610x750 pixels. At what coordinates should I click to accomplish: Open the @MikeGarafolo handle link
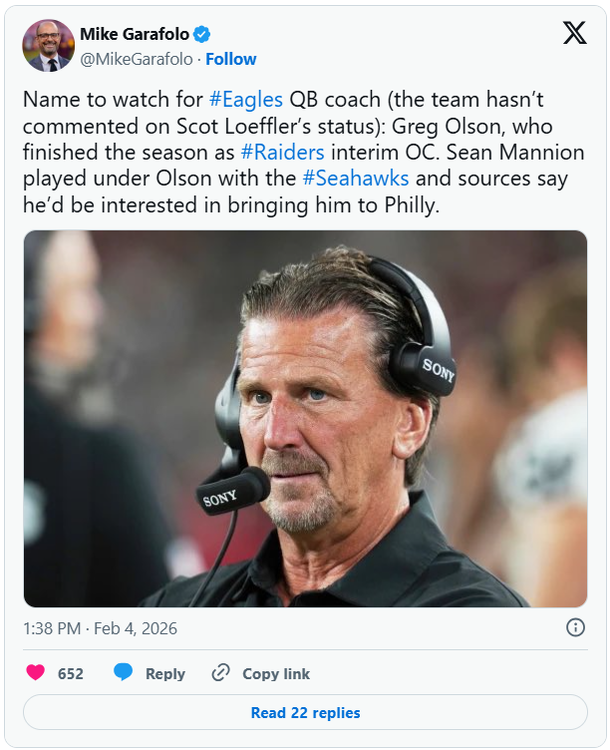pyautogui.click(x=136, y=59)
